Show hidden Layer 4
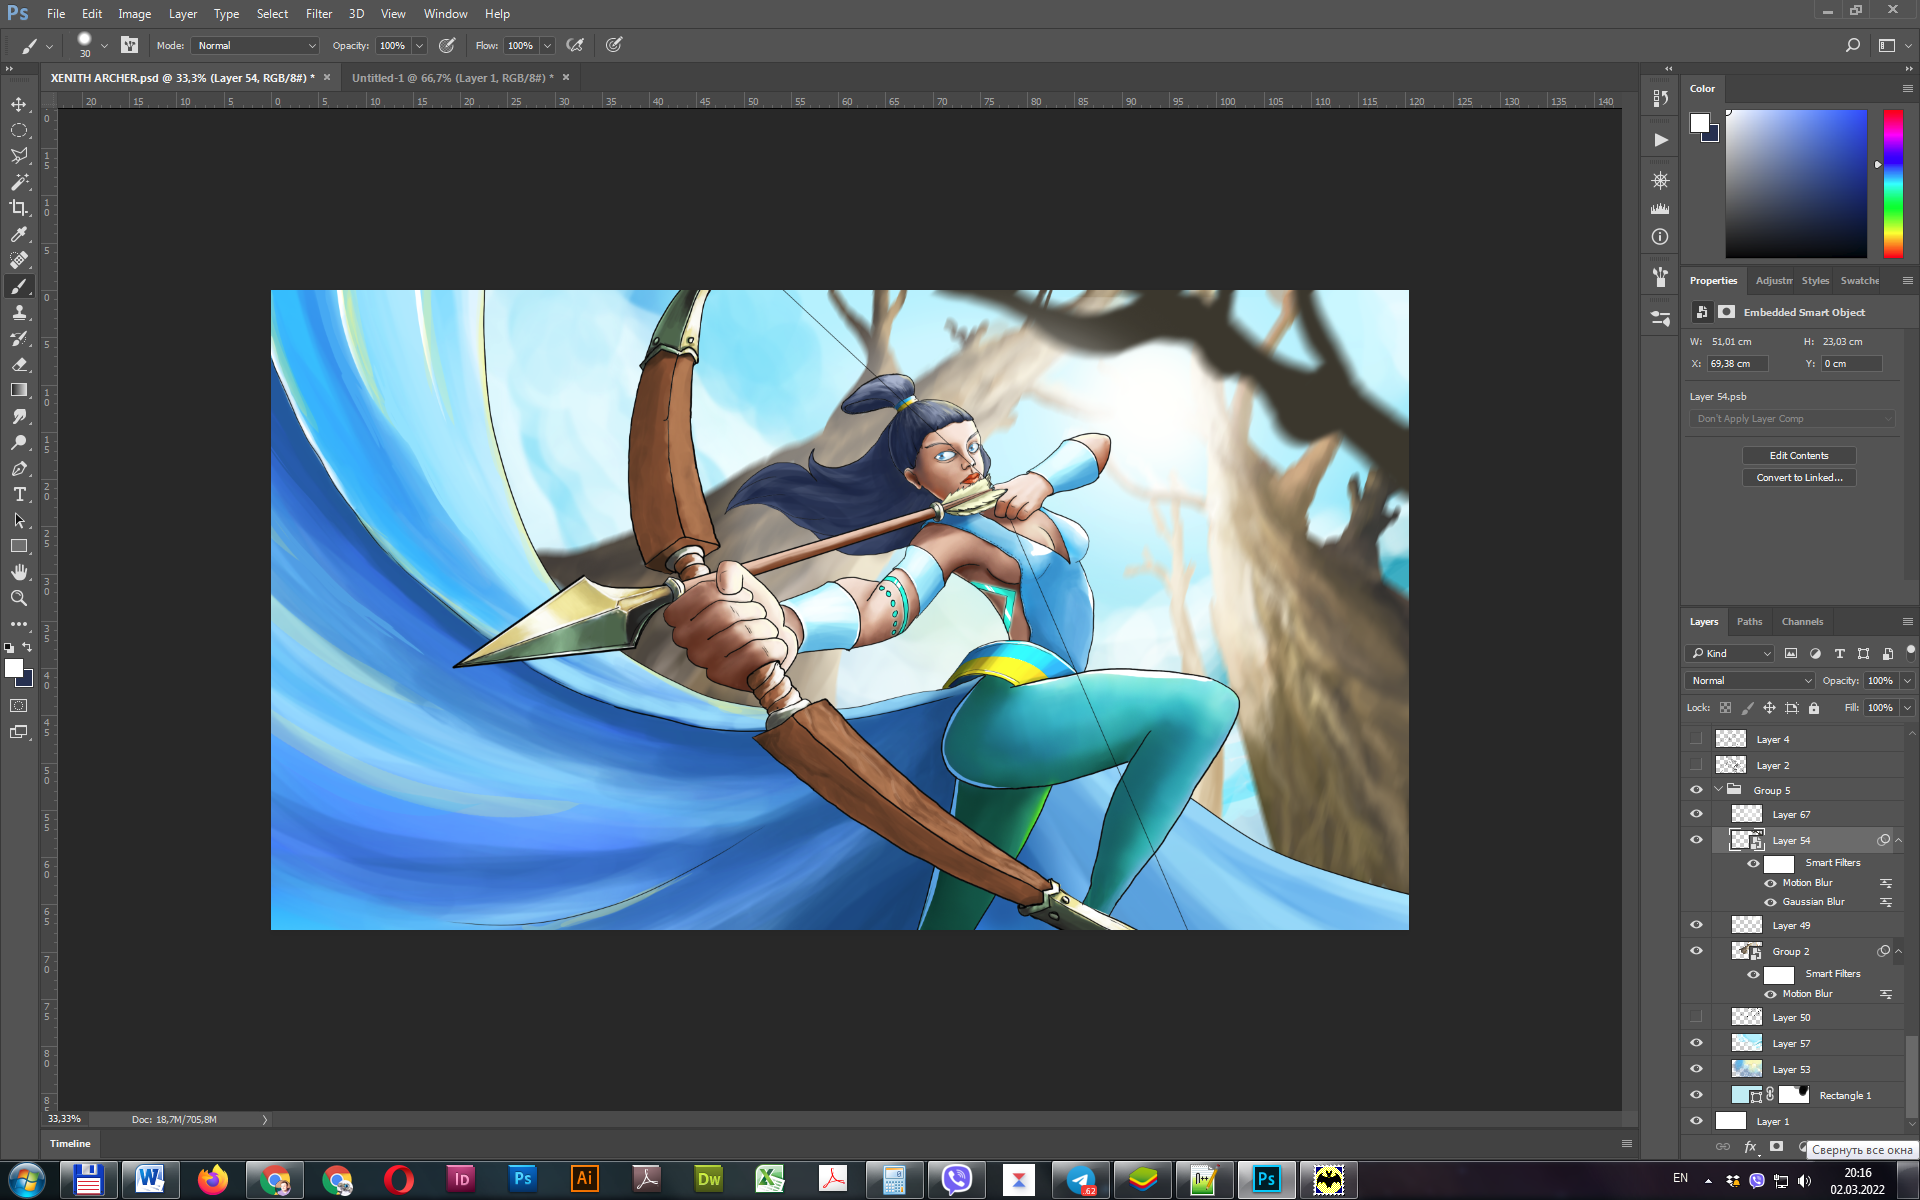The image size is (1920, 1200). point(1696,739)
